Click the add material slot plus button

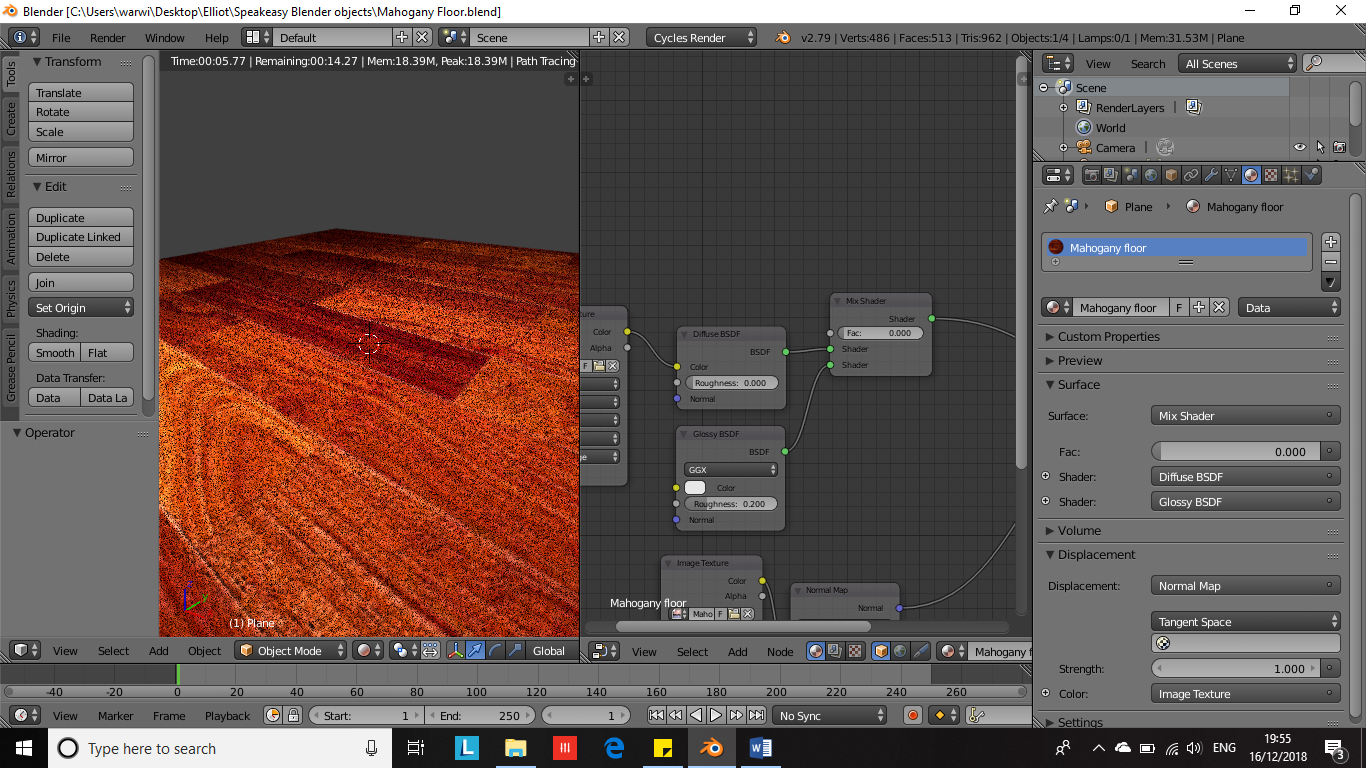[x=1330, y=242]
